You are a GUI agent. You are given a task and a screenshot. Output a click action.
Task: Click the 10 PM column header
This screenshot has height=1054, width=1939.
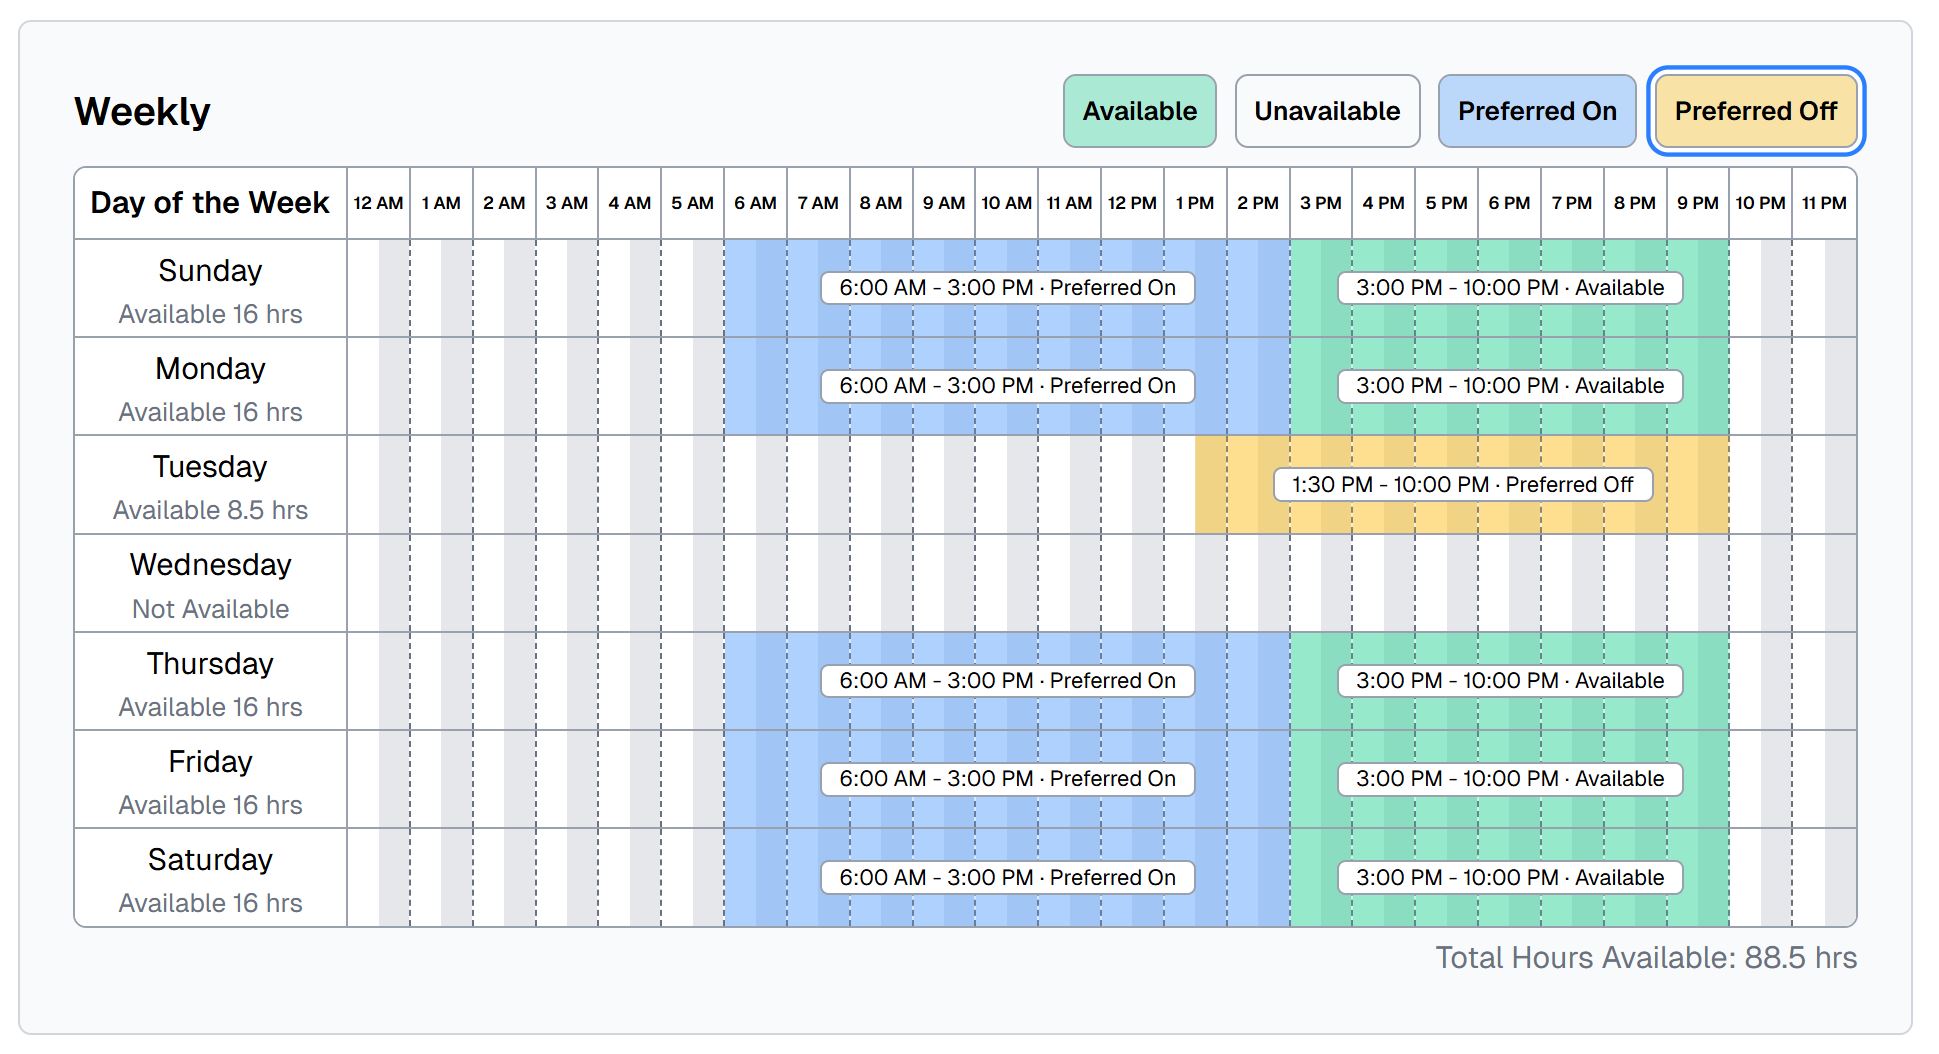(x=1760, y=203)
